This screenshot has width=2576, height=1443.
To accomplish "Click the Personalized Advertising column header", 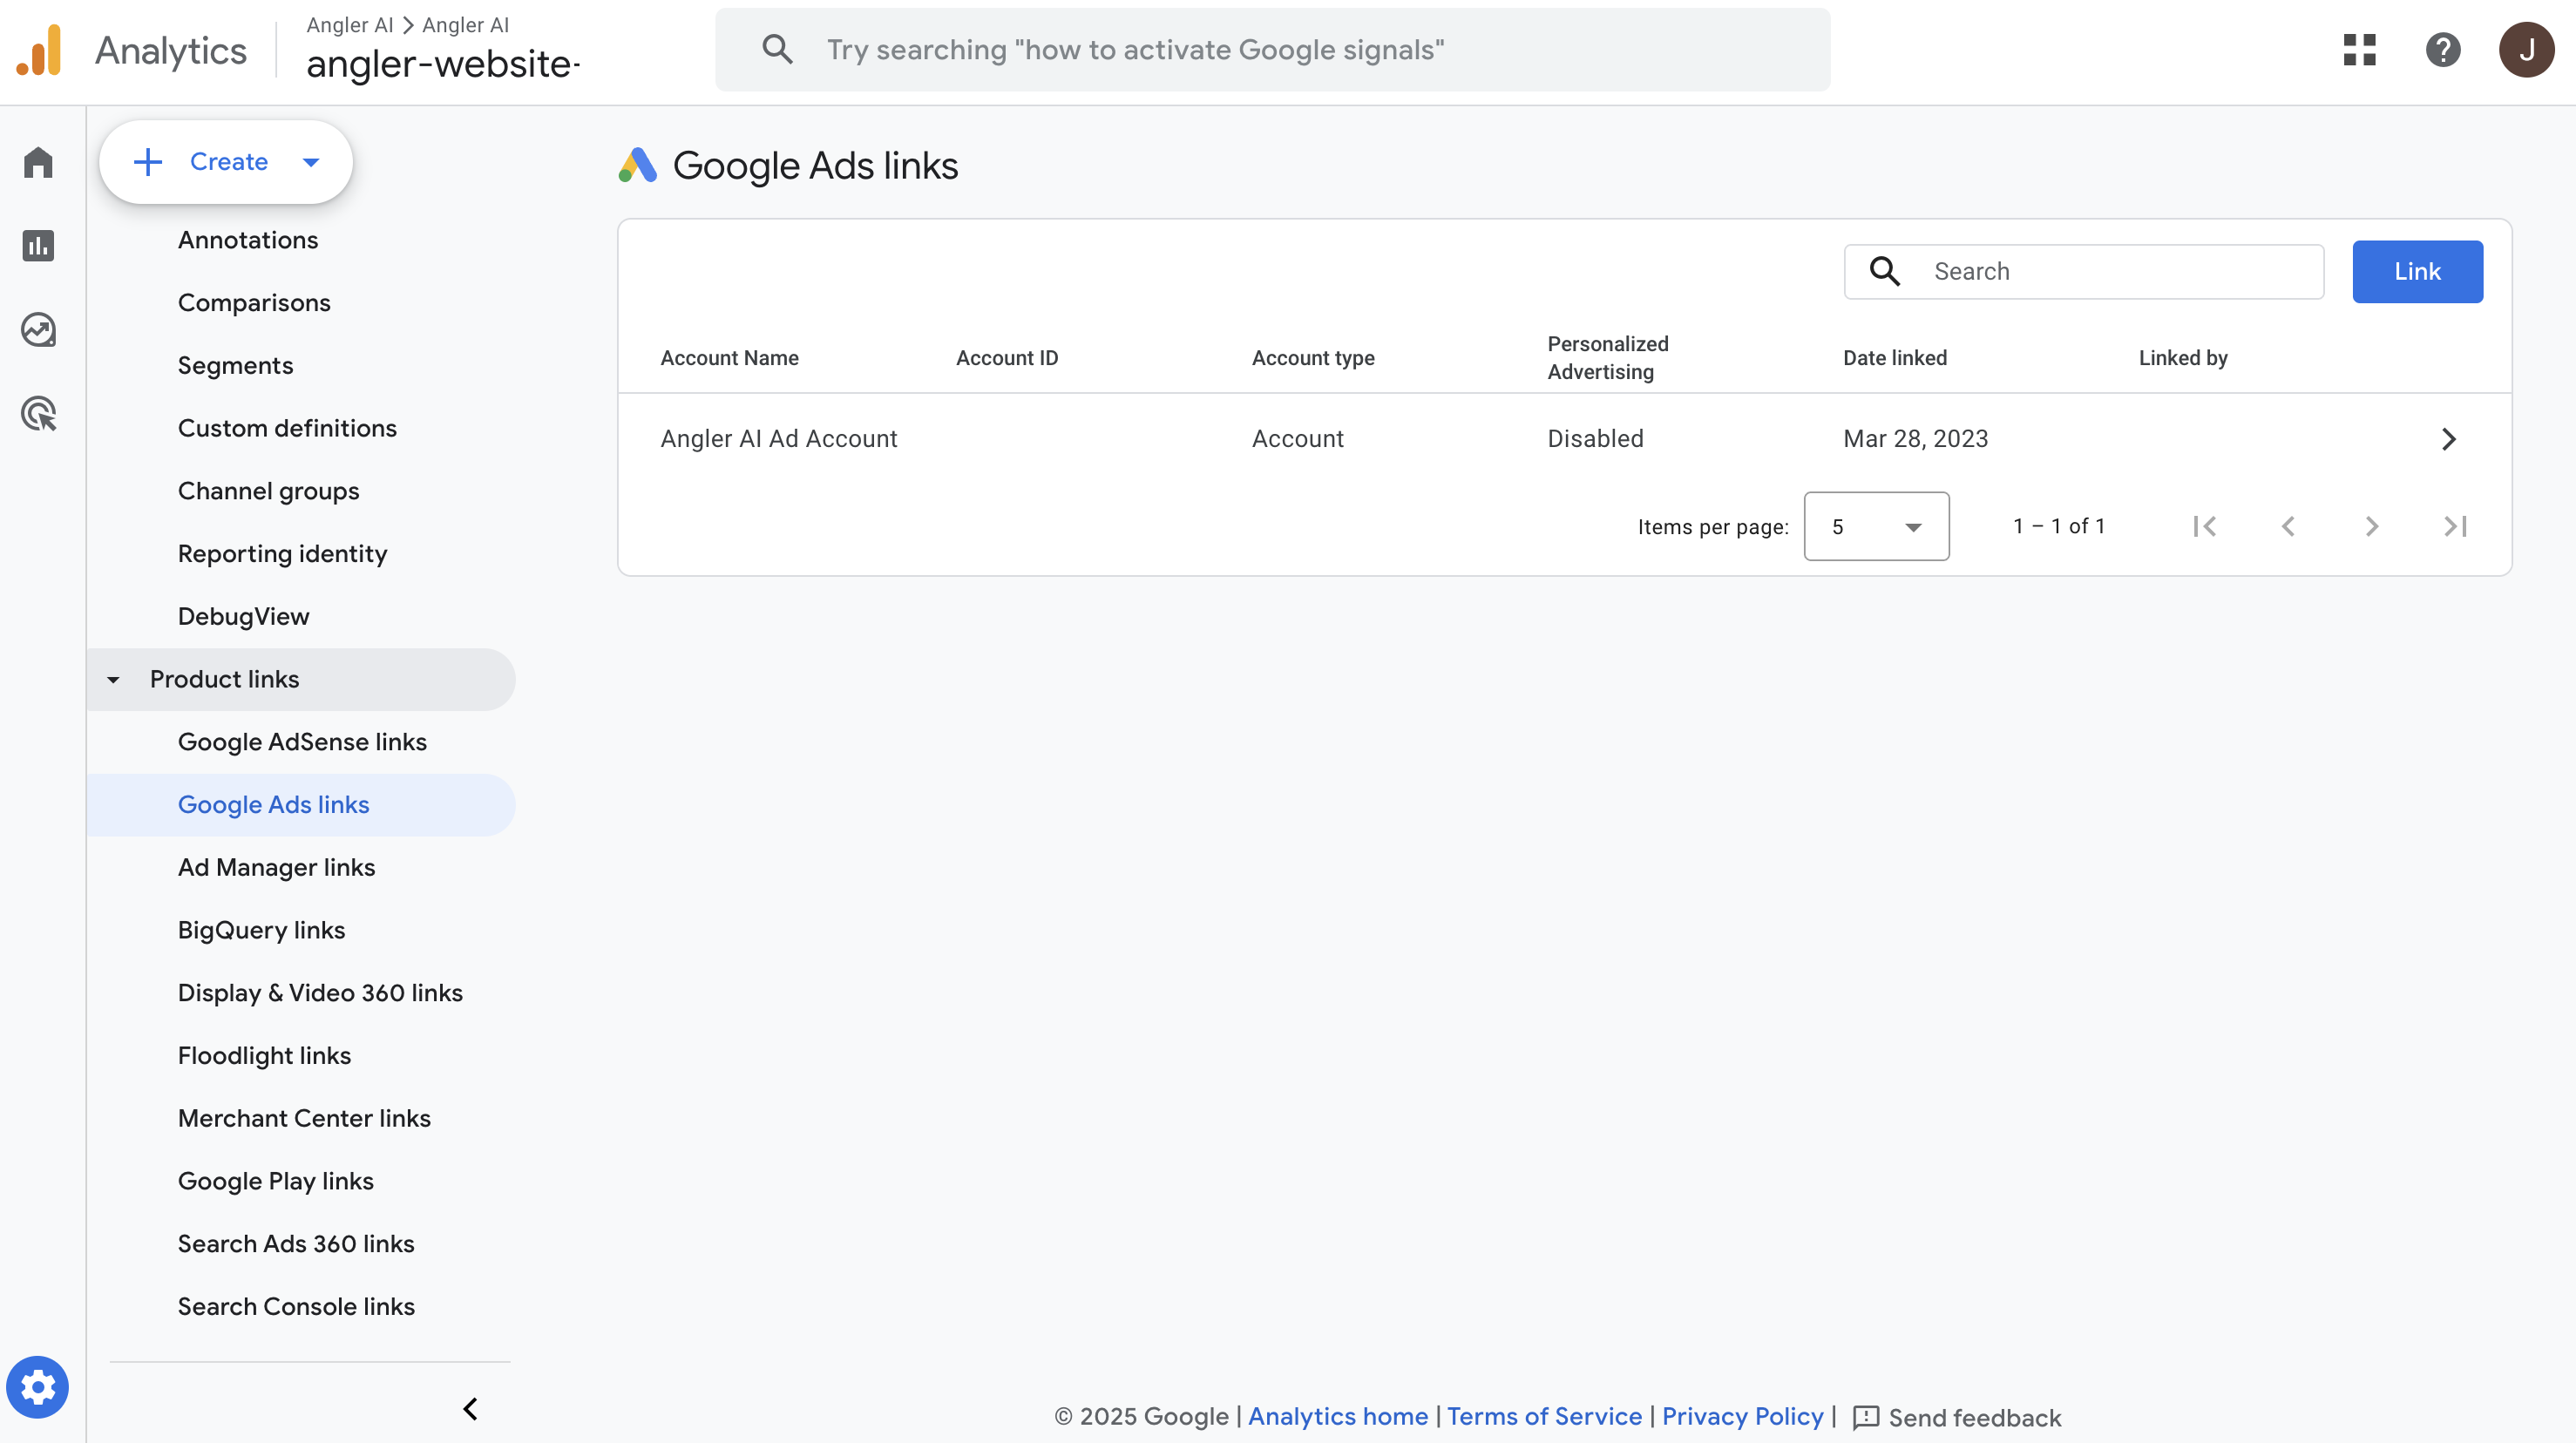I will [x=1607, y=358].
